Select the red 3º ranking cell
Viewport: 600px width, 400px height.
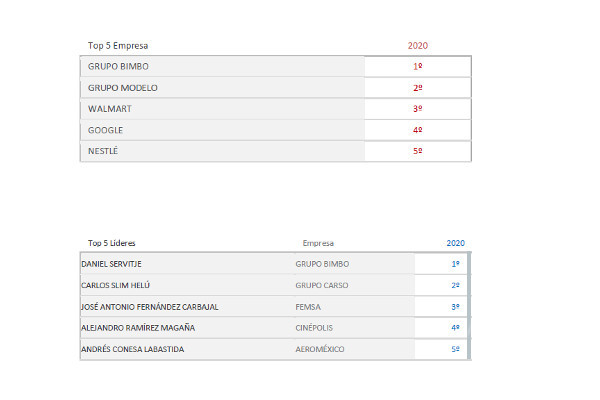coord(417,109)
